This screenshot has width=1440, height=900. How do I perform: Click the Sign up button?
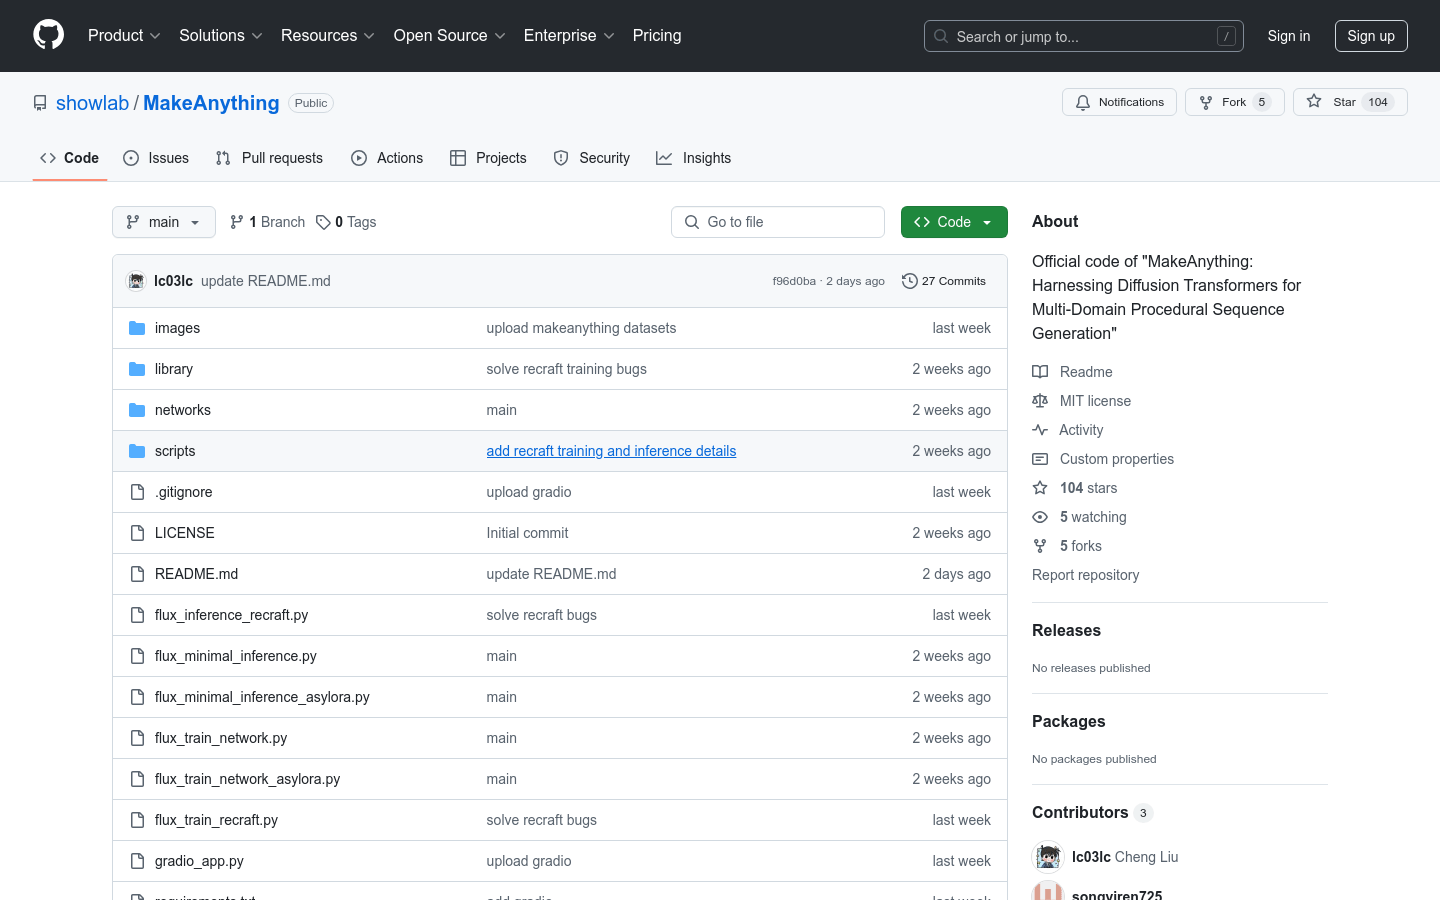tap(1371, 36)
